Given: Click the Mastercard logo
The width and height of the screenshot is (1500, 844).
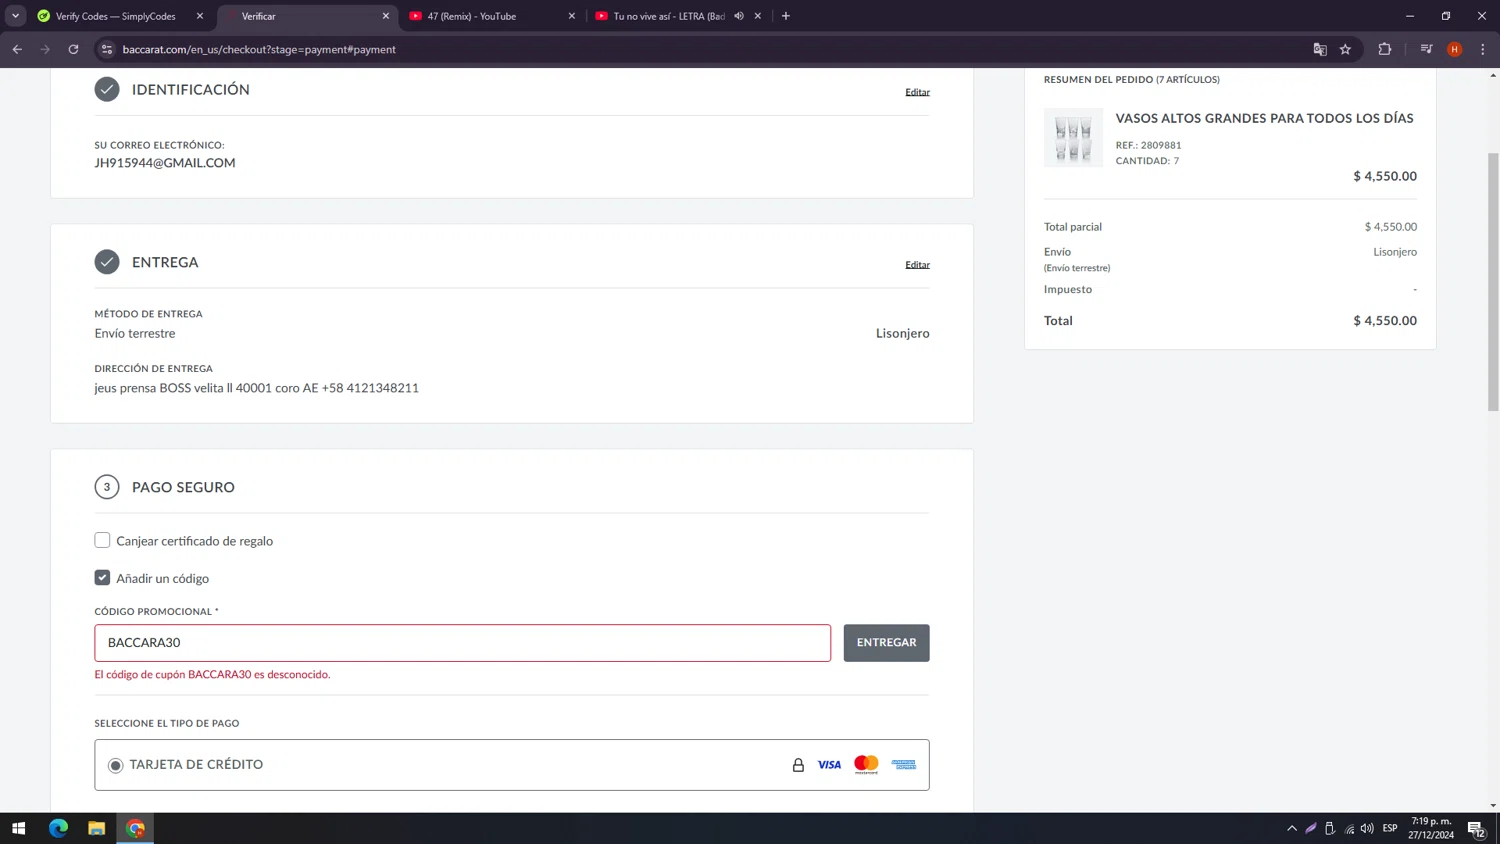Looking at the screenshot, I should (x=866, y=765).
